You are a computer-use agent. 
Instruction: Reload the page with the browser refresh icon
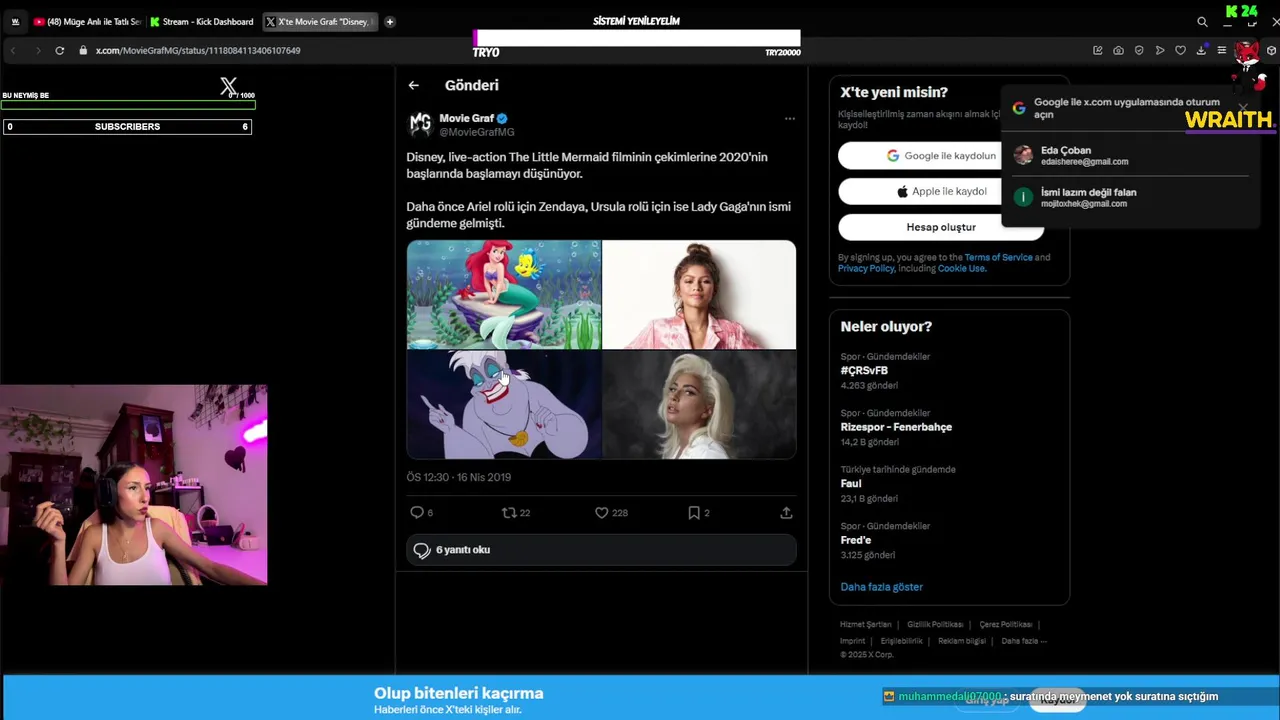coord(60,51)
